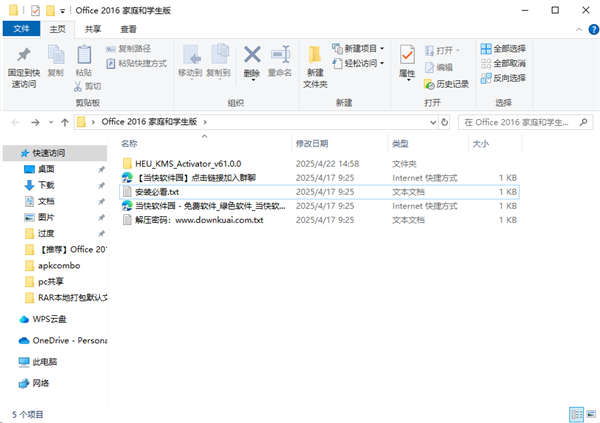Screen dimensions: 600x423
Task: Click Office 2016 家庭和学生版 in address bar
Action: (x=149, y=122)
